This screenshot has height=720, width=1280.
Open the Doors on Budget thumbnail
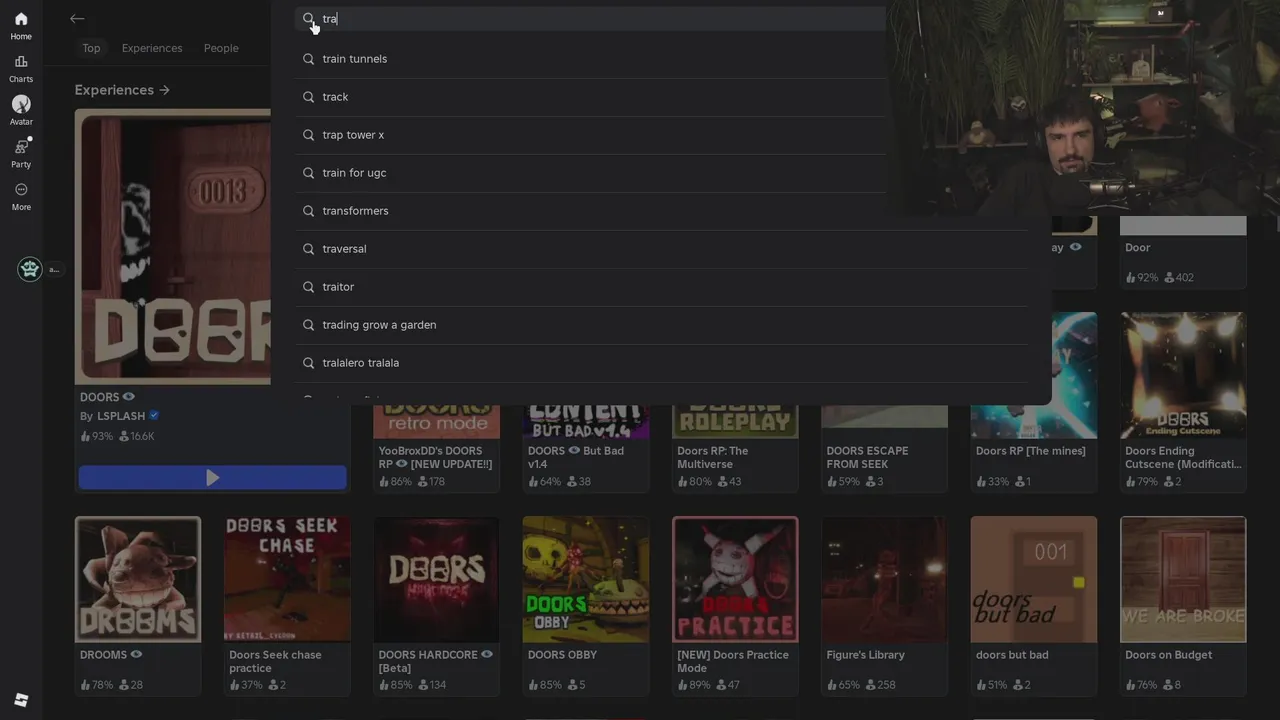click(1183, 579)
